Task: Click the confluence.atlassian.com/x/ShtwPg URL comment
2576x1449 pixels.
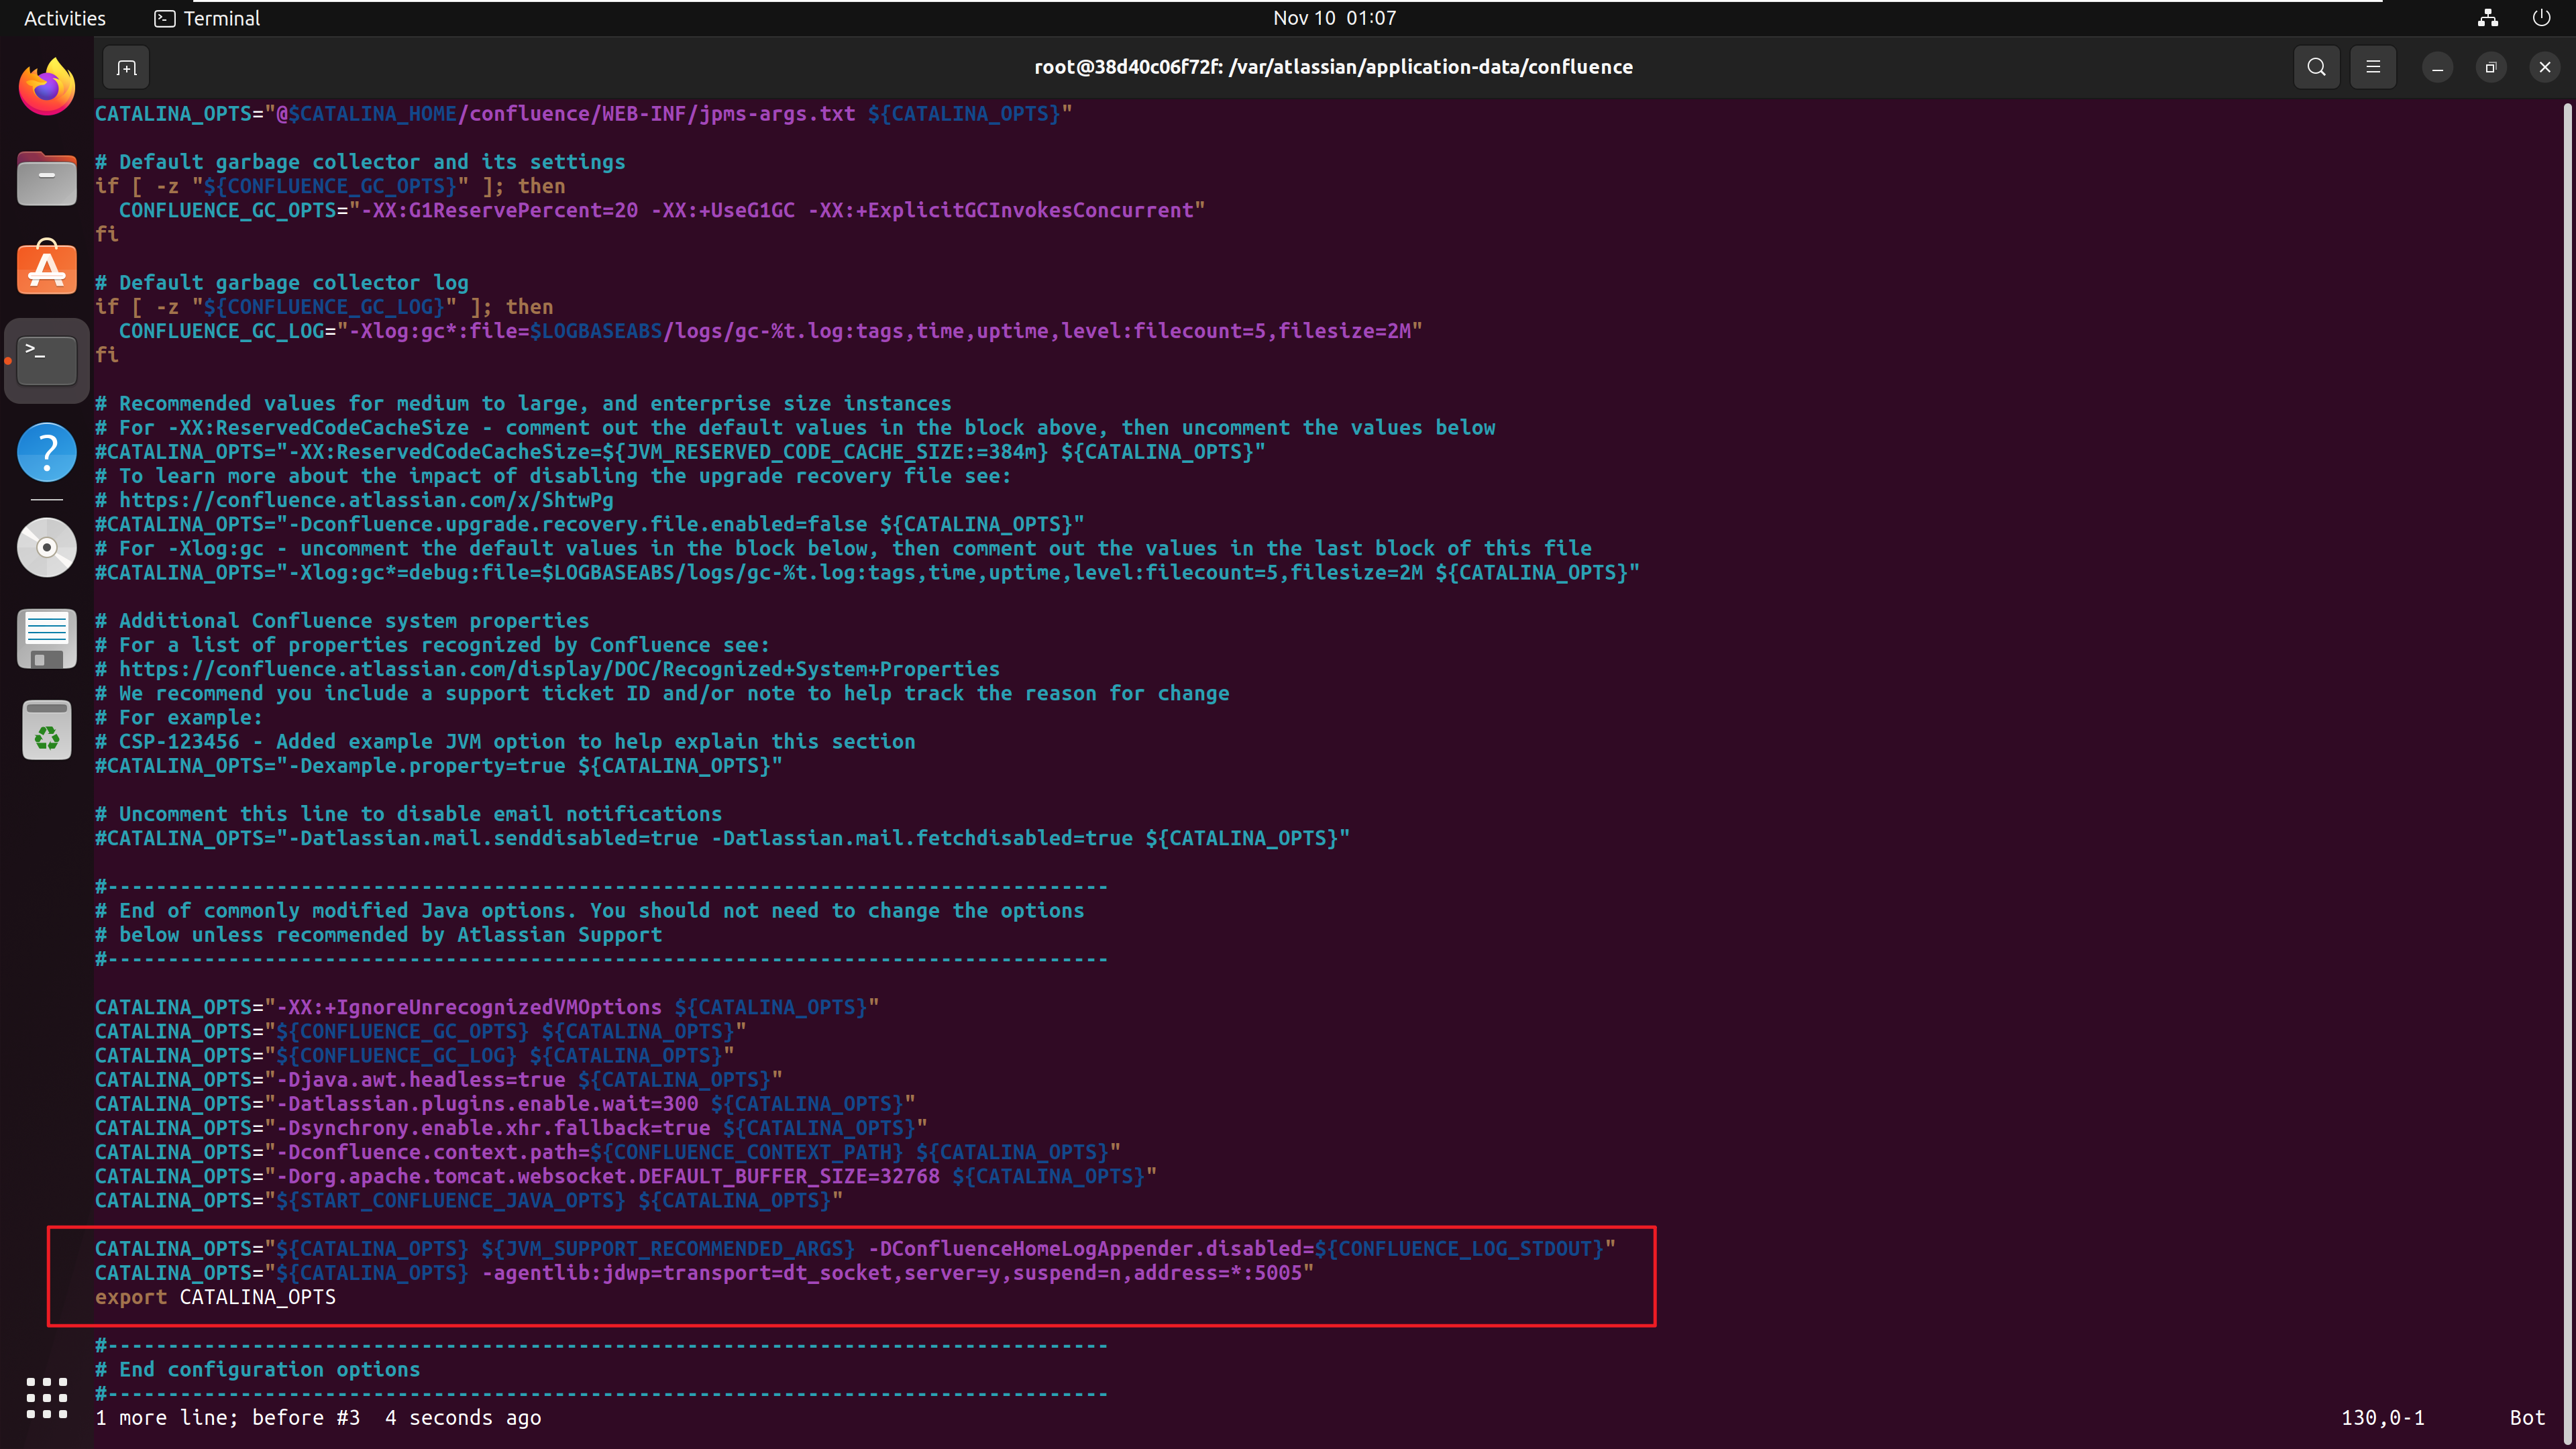Action: (354, 500)
